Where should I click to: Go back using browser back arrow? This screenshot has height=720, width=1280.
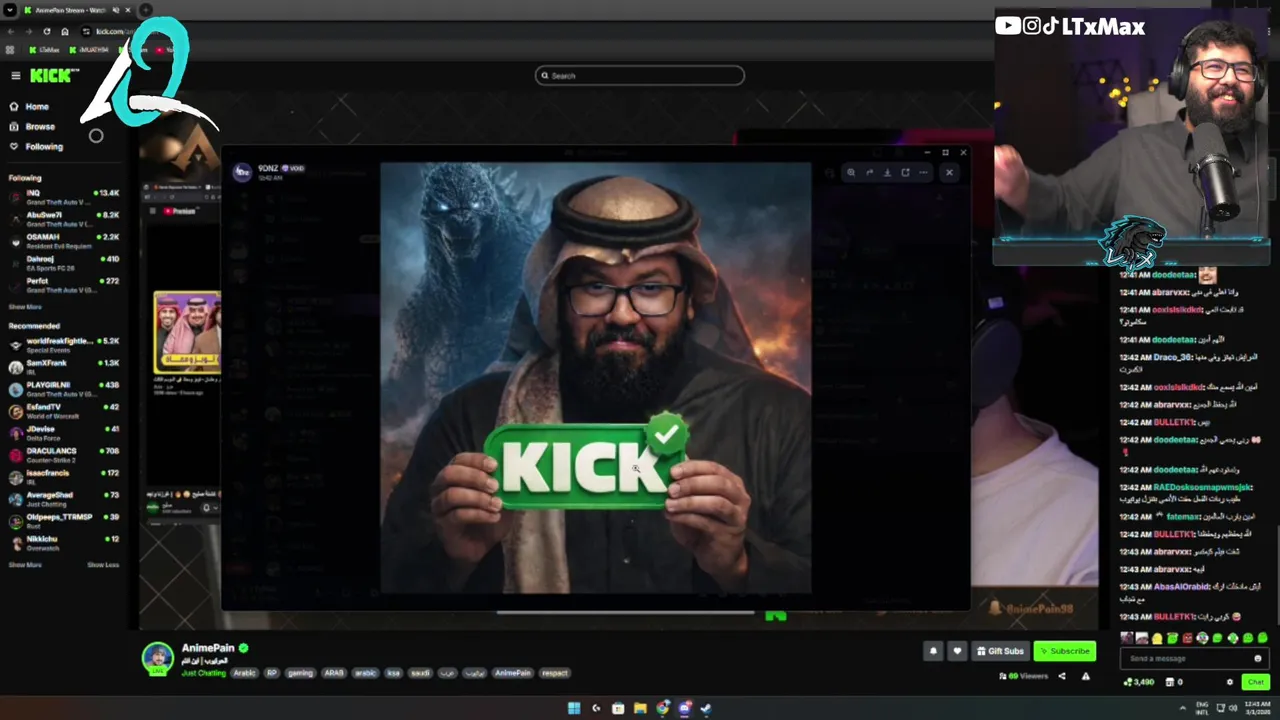12,31
